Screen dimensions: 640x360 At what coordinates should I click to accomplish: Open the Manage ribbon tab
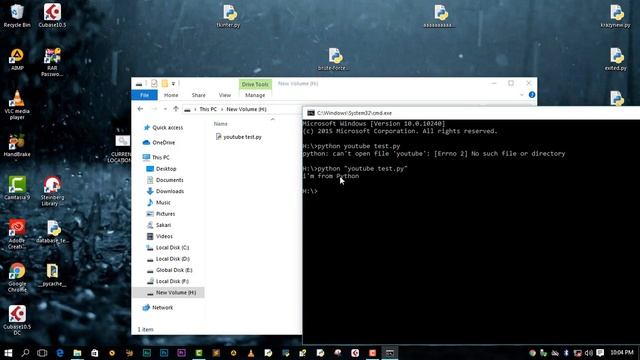pos(255,95)
